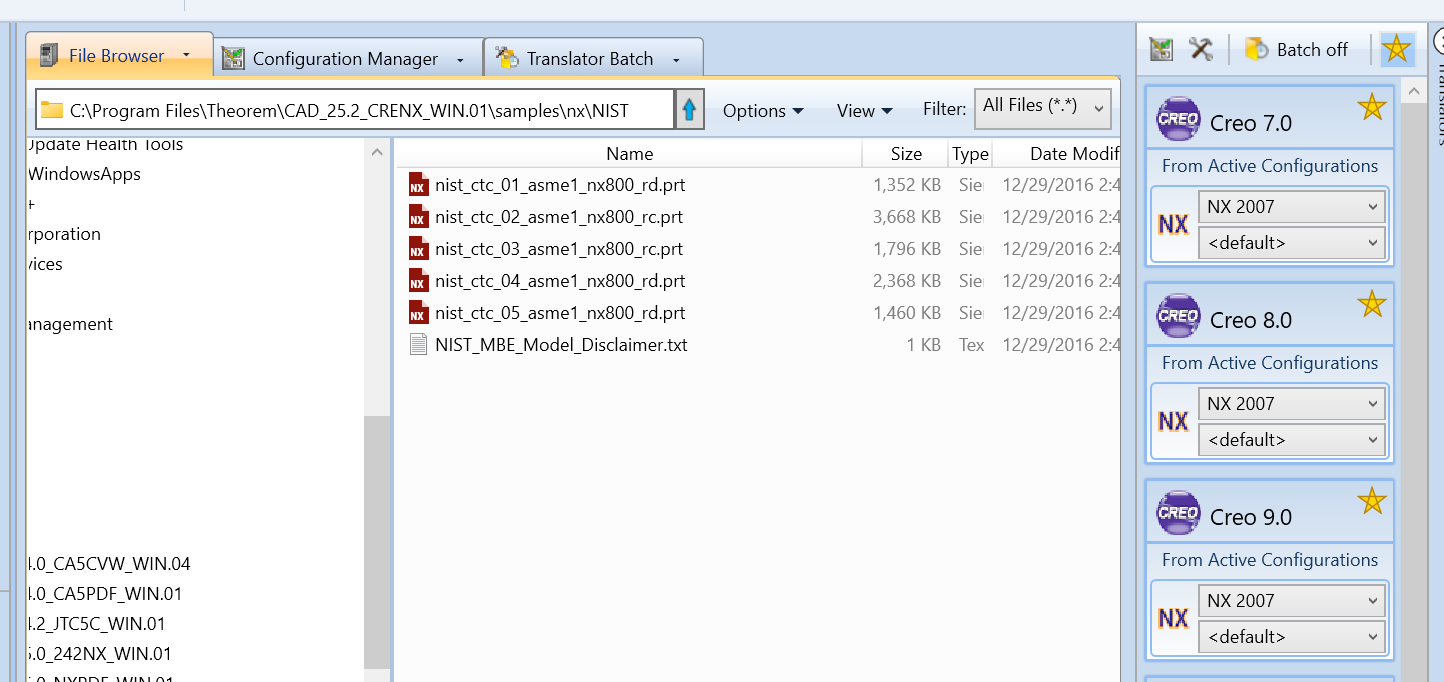Select file nist_ctc_03_asme1_nx800_rc.prt
This screenshot has height=682, width=1444.
tap(559, 249)
